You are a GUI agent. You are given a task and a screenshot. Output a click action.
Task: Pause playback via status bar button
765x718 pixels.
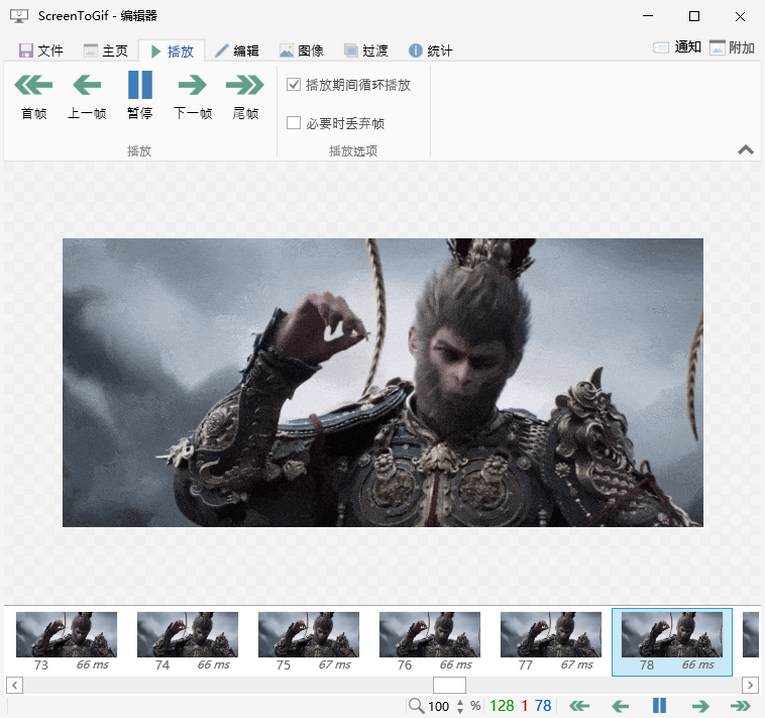(x=659, y=706)
